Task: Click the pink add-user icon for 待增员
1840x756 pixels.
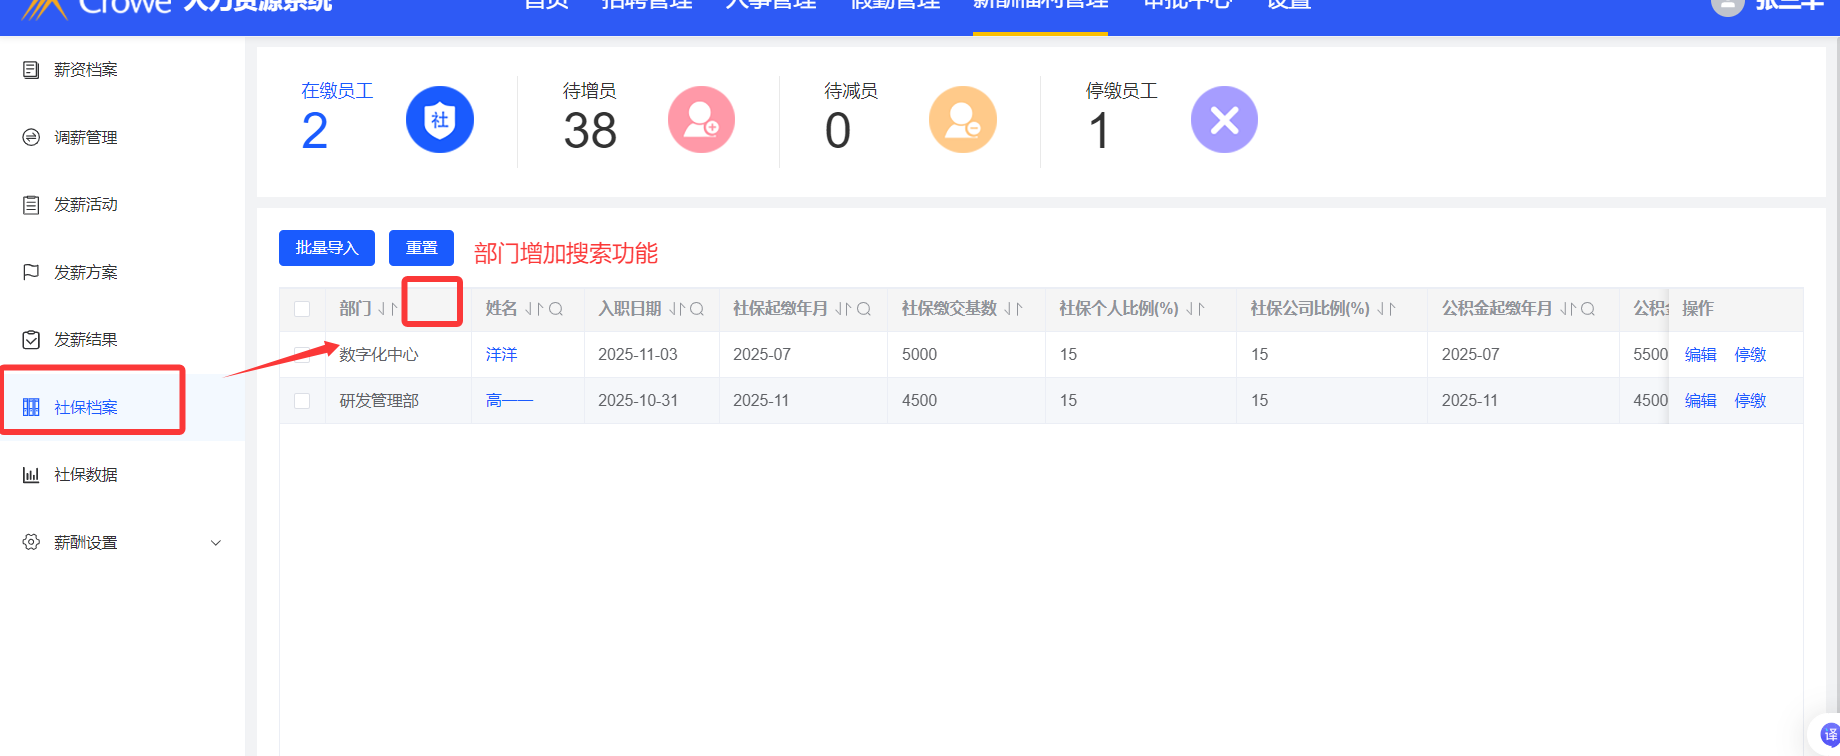Action: [x=701, y=120]
